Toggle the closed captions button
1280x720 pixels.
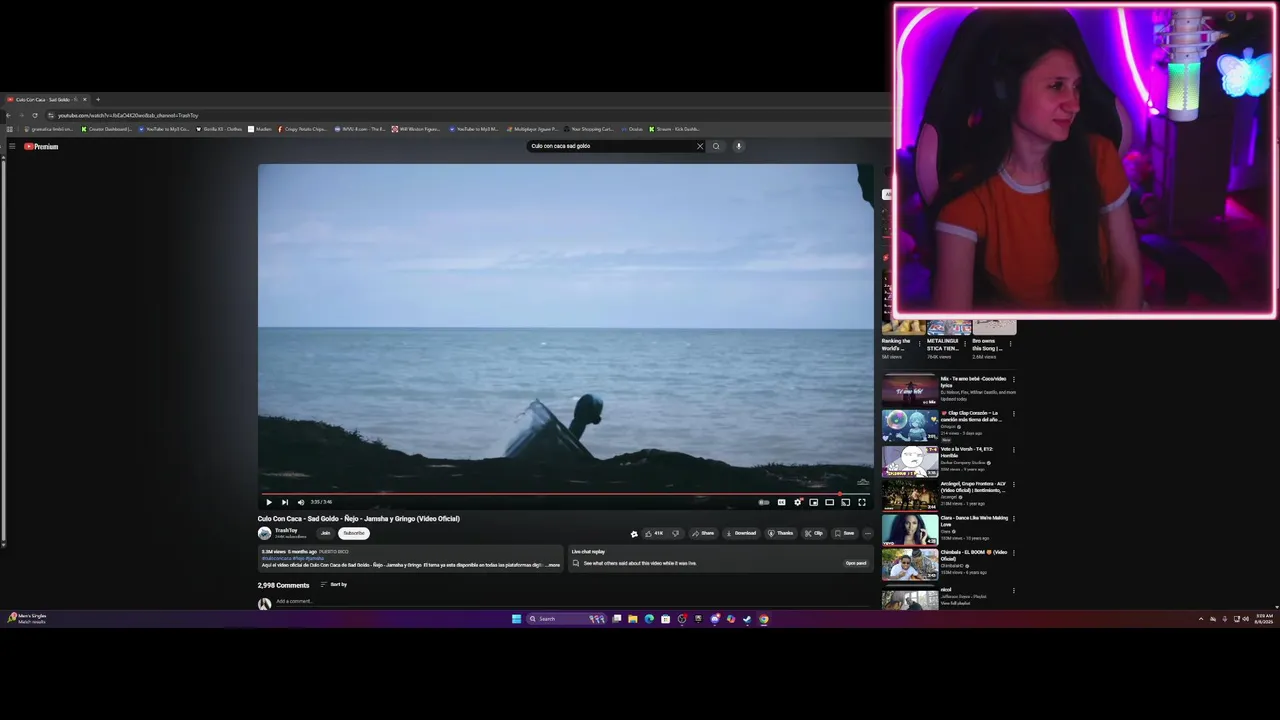(781, 502)
